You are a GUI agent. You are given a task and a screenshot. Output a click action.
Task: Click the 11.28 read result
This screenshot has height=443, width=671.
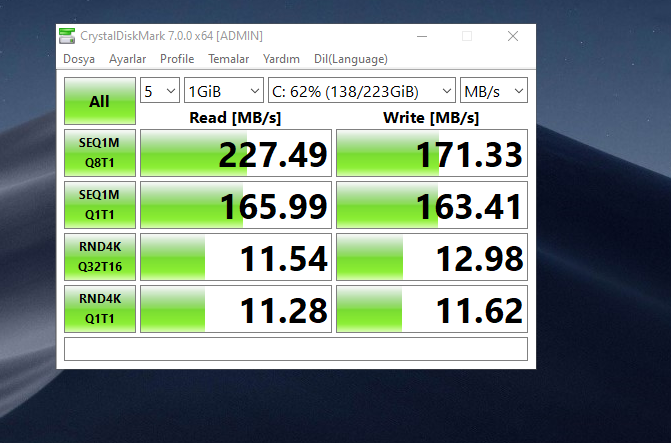(x=236, y=309)
